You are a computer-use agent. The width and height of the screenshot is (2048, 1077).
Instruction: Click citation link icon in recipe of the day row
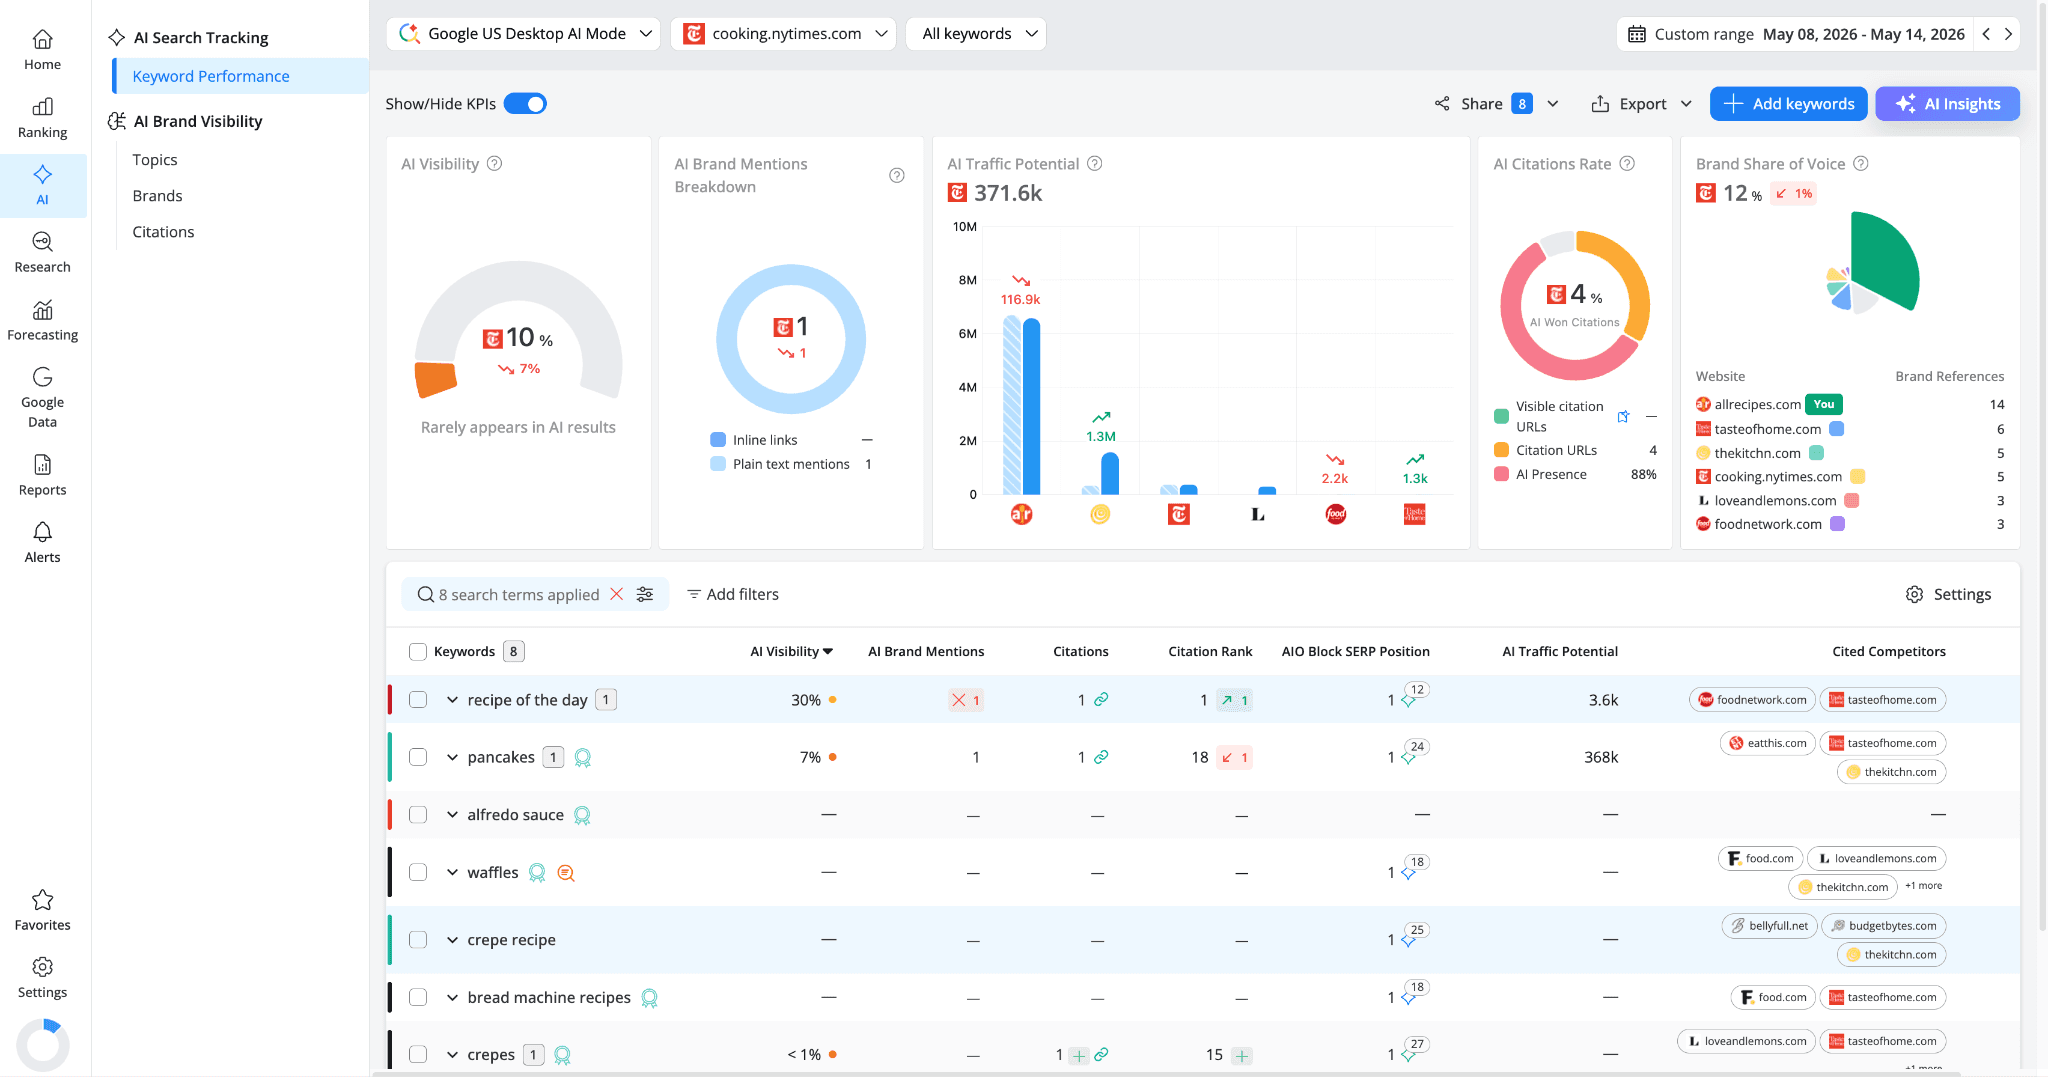1101,700
